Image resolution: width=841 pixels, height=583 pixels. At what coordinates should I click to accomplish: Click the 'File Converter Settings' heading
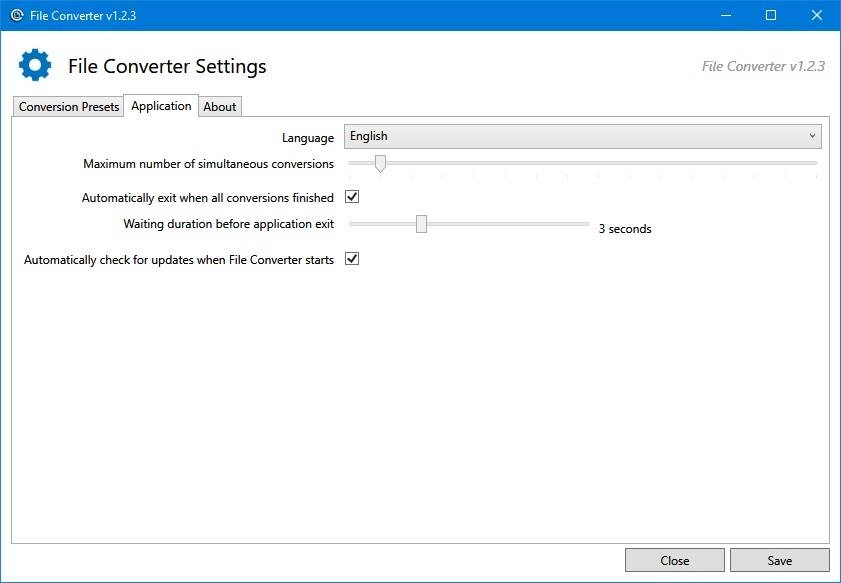pos(167,66)
